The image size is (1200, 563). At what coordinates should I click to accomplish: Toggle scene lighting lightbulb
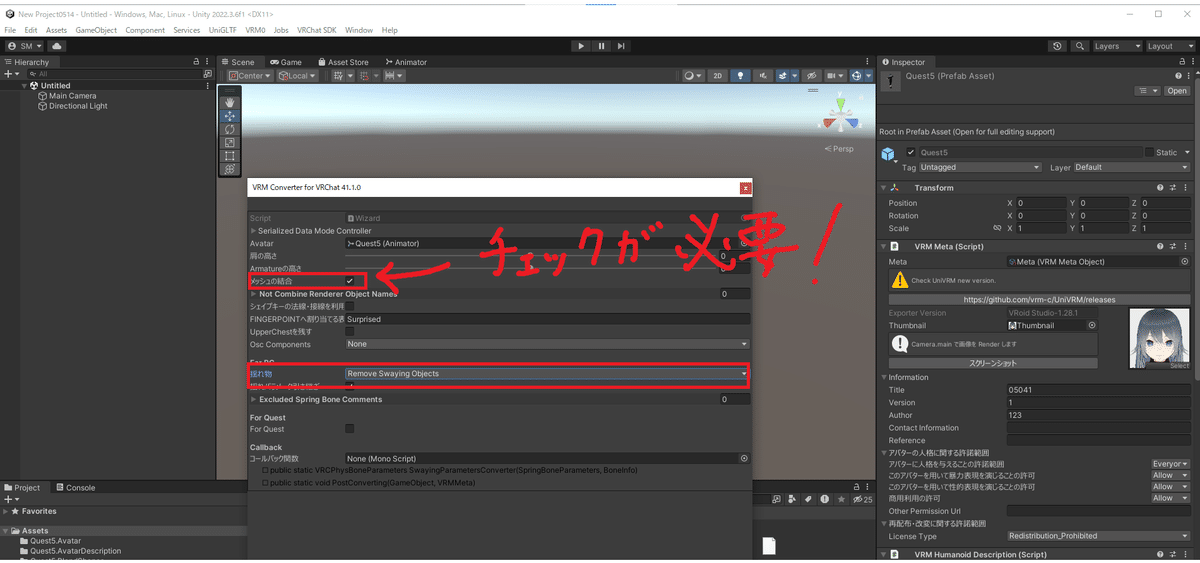click(x=740, y=76)
